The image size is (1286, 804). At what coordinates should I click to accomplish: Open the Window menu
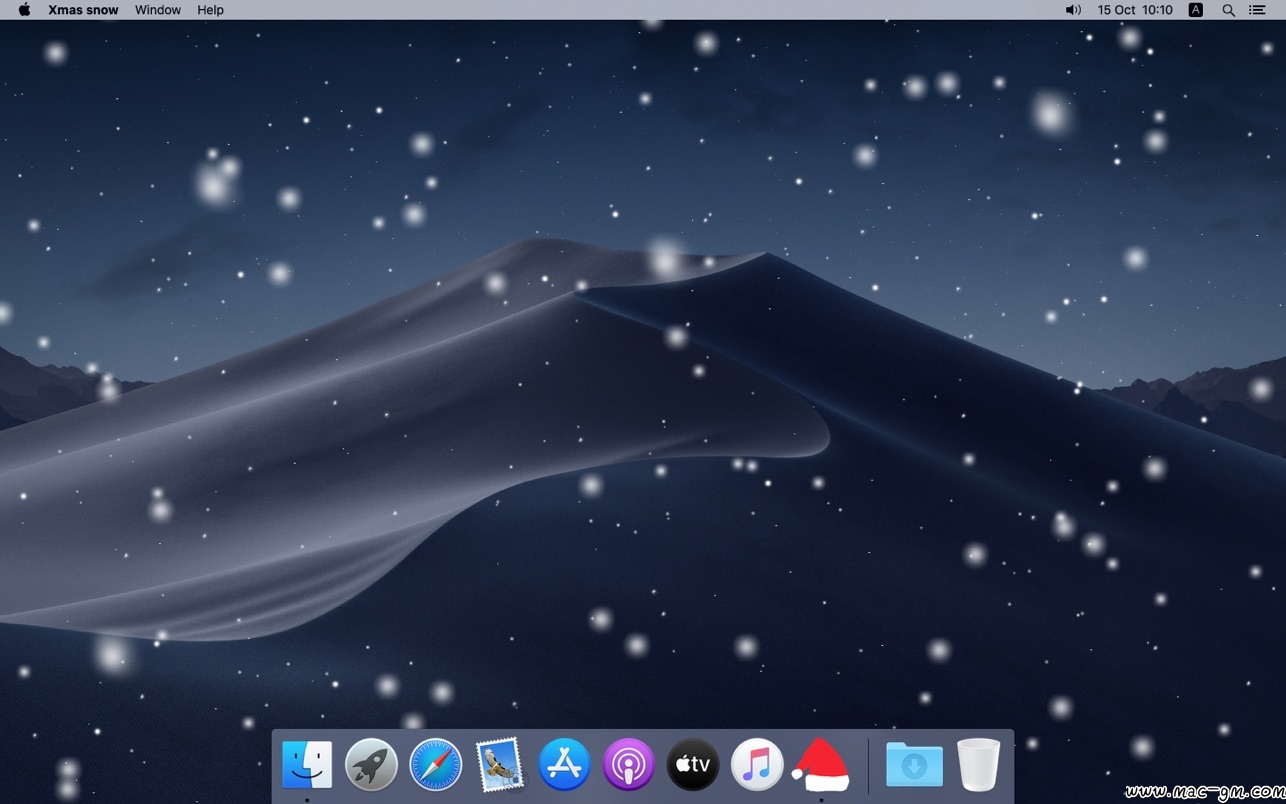tap(158, 10)
